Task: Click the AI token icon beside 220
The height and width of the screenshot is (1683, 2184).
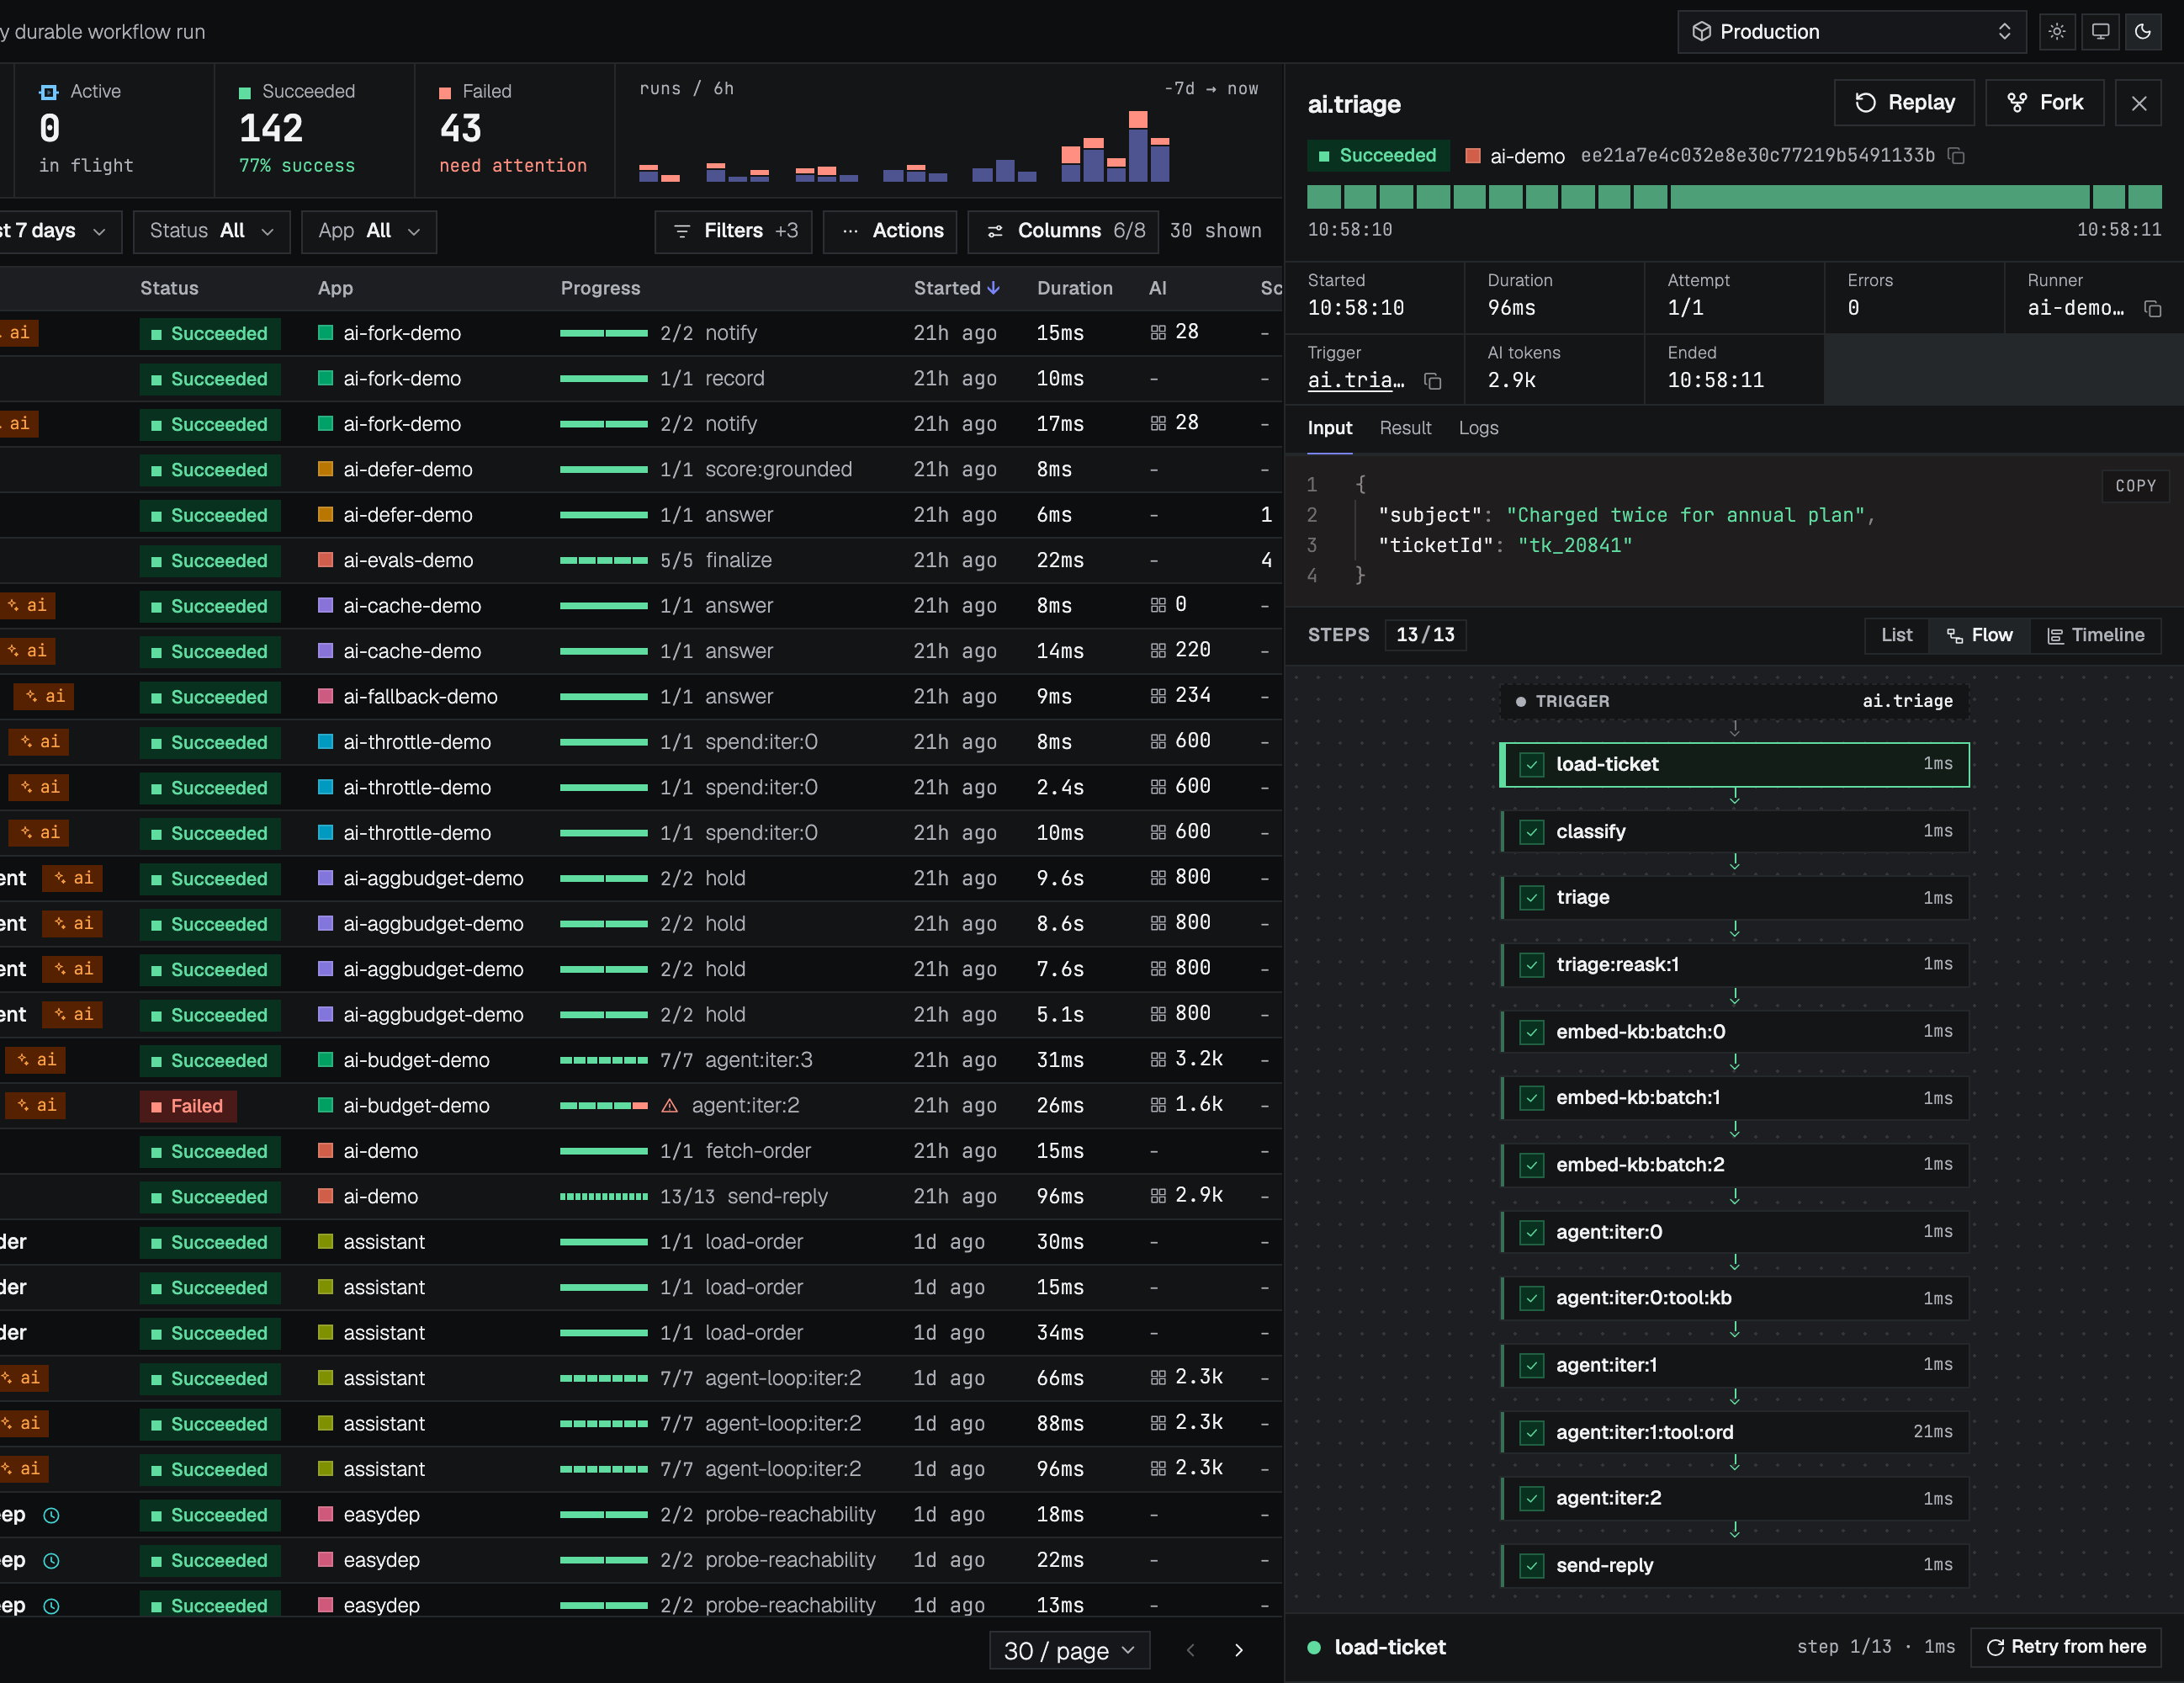Action: pos(1158,650)
